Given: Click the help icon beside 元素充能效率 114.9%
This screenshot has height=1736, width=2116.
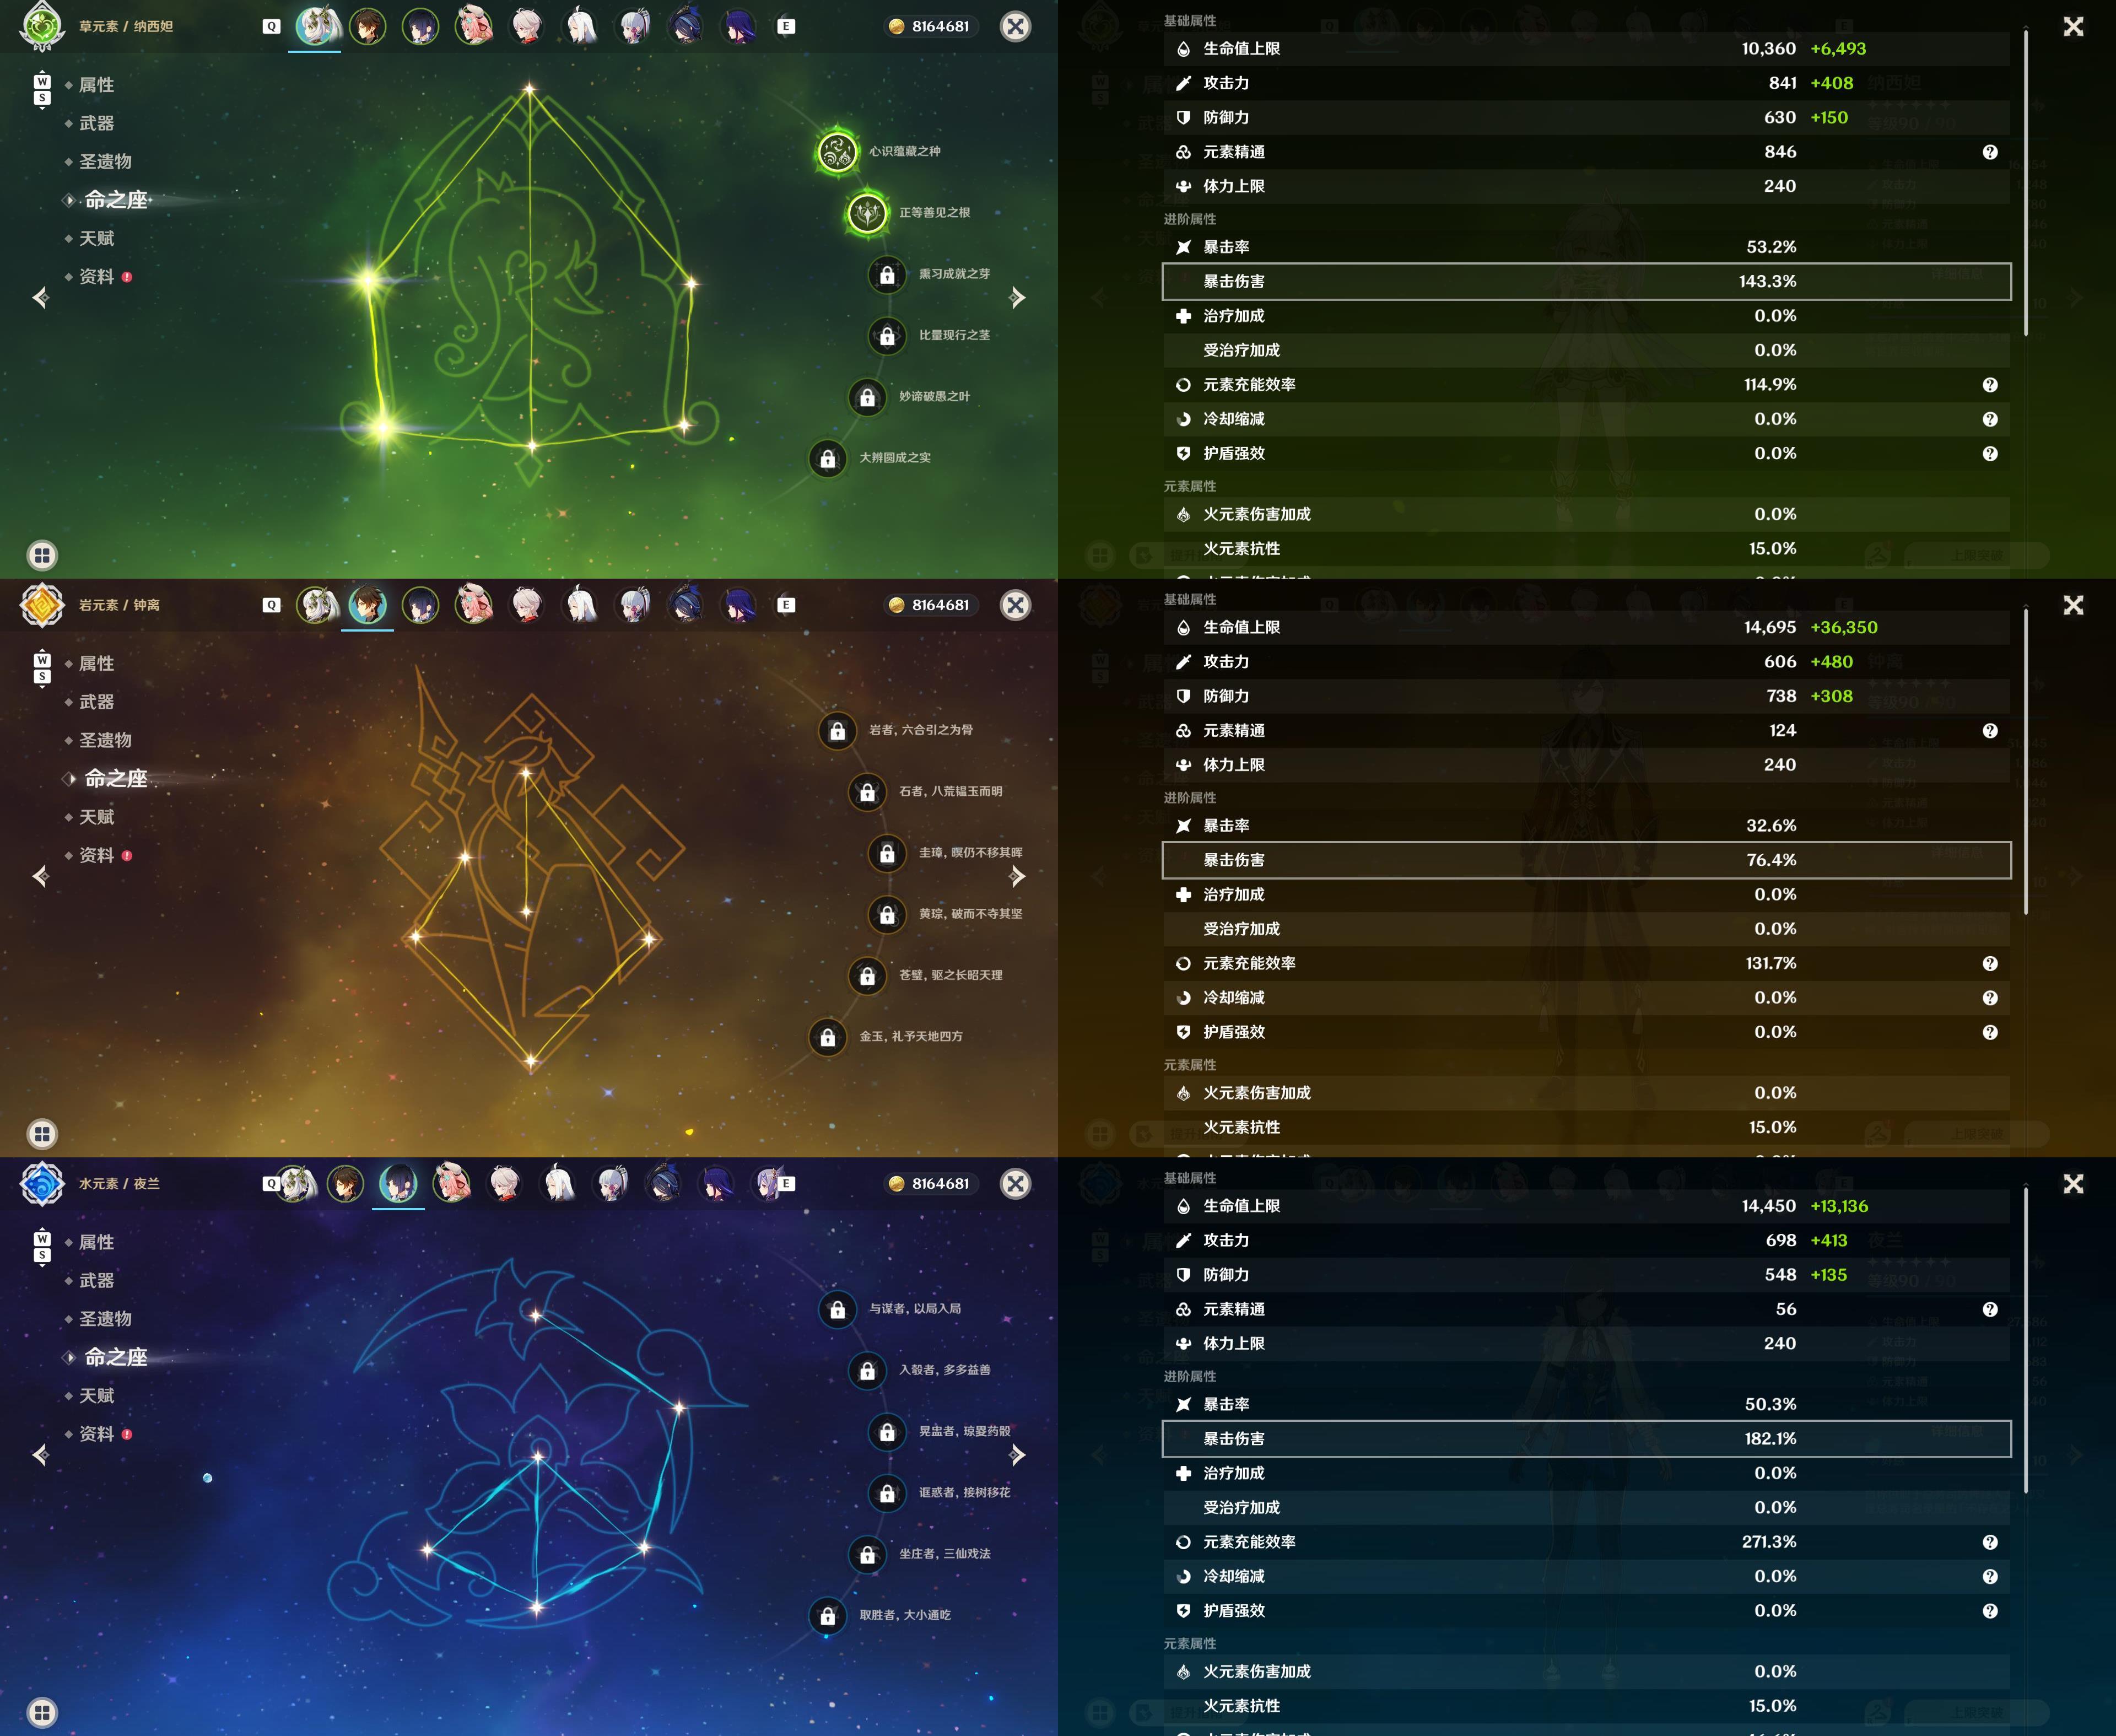Looking at the screenshot, I should click(x=1990, y=385).
